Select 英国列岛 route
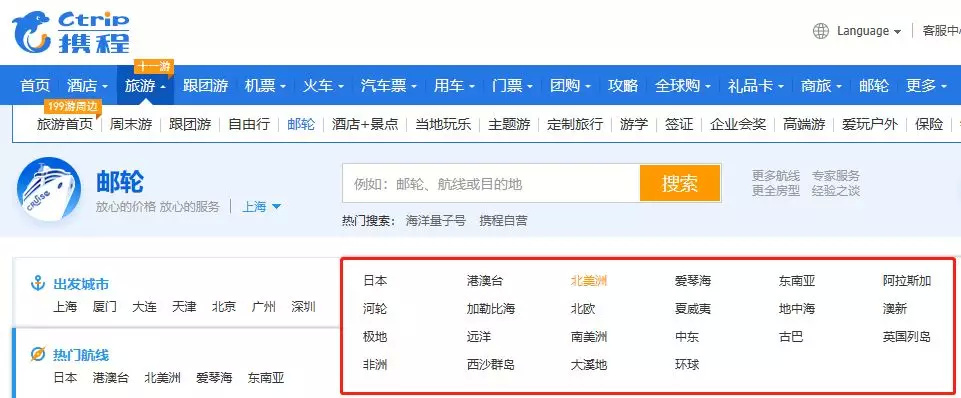Screen dimensions: 961x398 click(907, 337)
